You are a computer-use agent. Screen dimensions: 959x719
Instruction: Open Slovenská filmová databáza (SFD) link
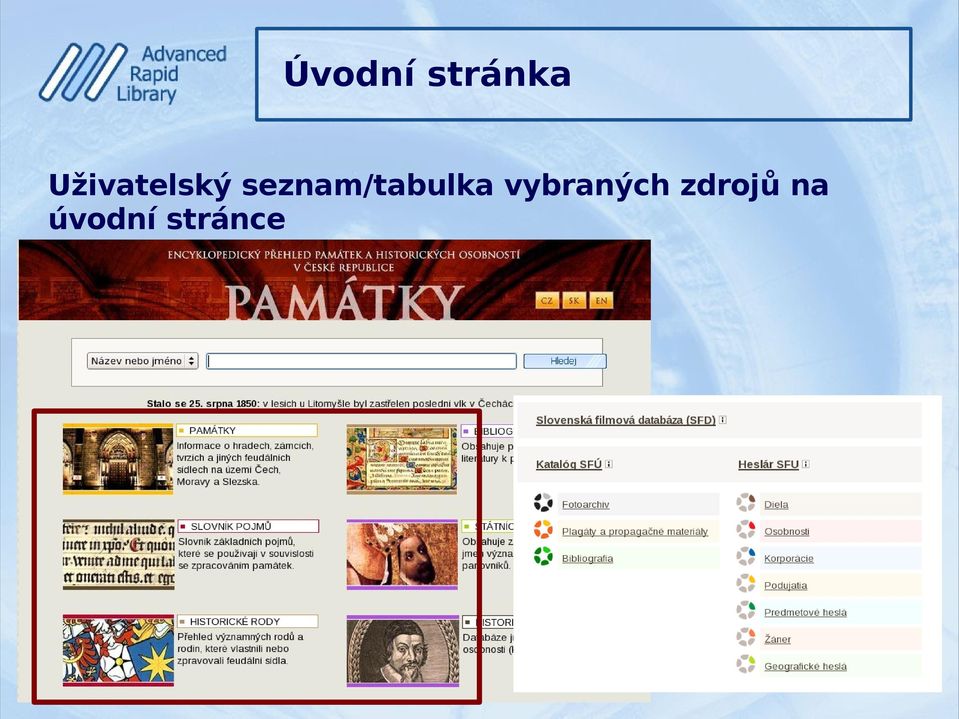pos(626,420)
